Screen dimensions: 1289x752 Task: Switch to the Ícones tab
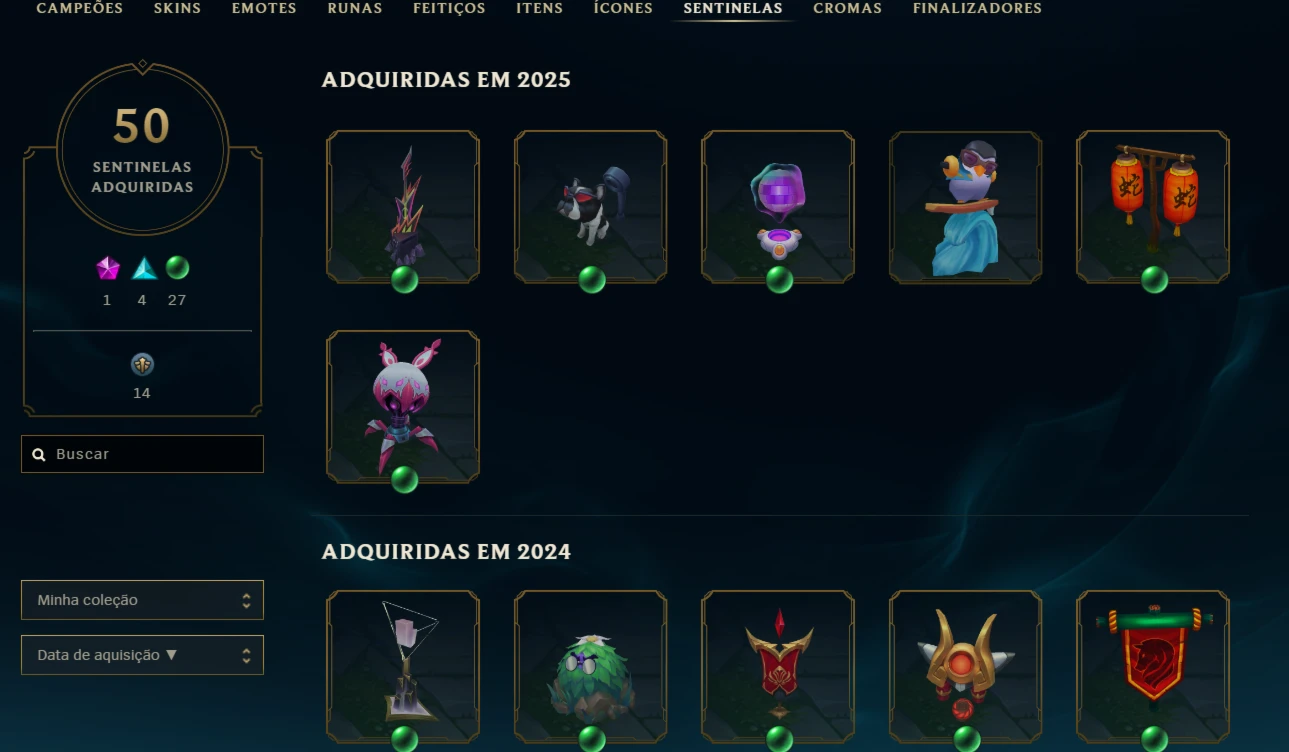[623, 8]
